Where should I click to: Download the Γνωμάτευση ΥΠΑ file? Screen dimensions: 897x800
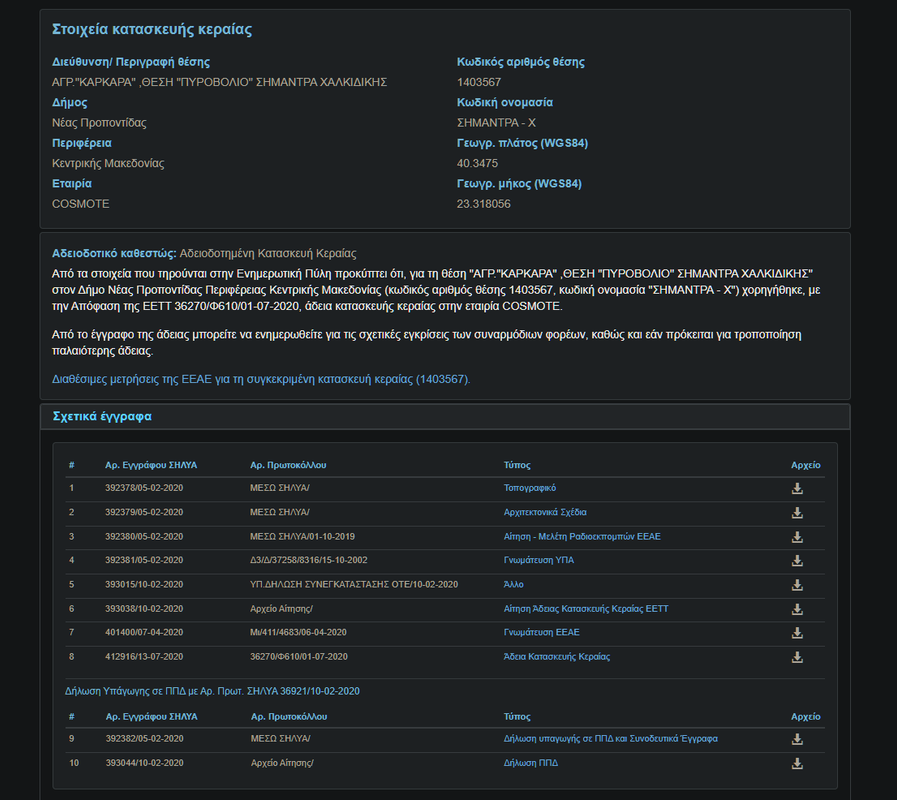(797, 561)
